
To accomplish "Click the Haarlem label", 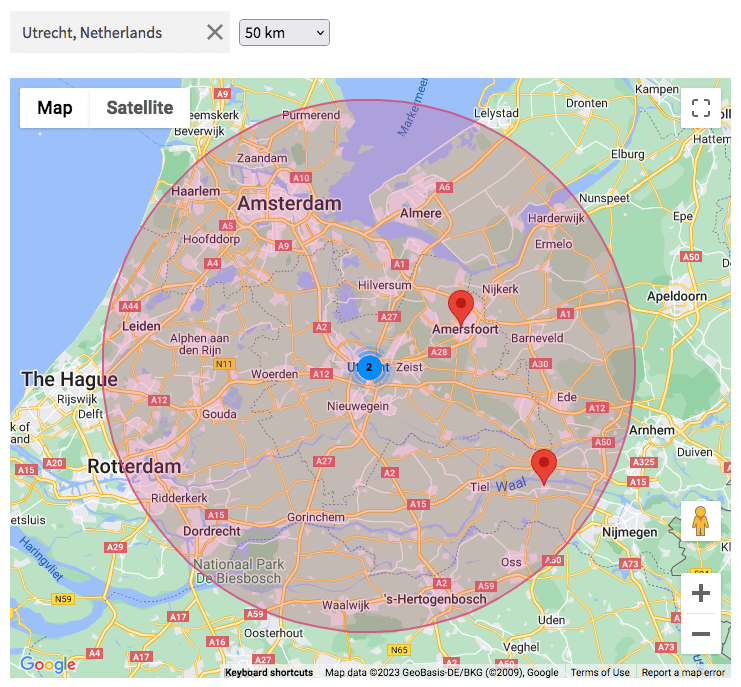I will (x=195, y=191).
